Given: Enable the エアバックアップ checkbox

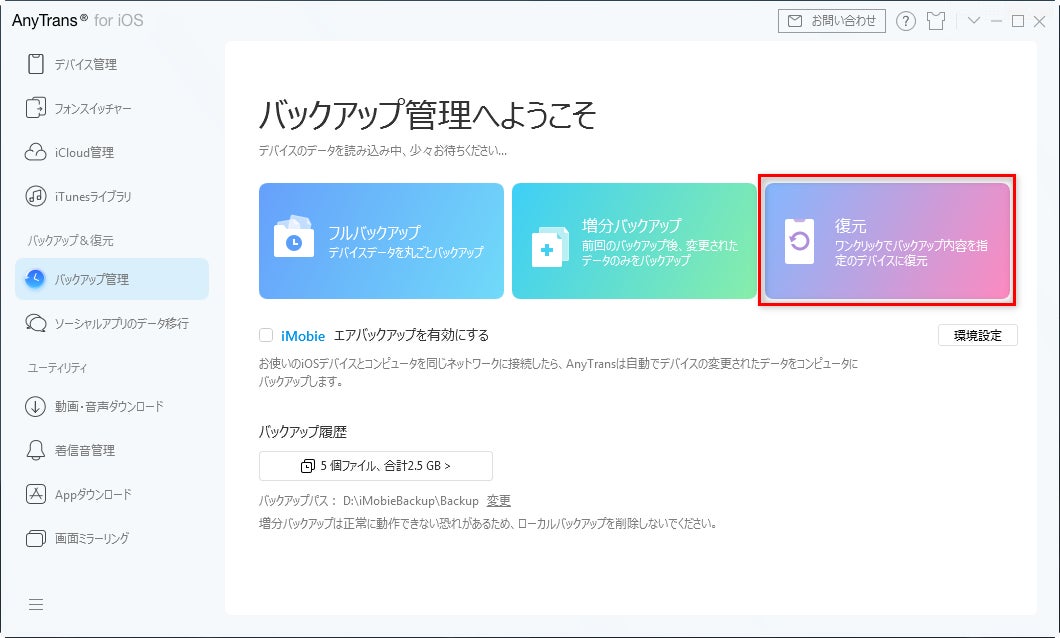Looking at the screenshot, I should pos(266,335).
